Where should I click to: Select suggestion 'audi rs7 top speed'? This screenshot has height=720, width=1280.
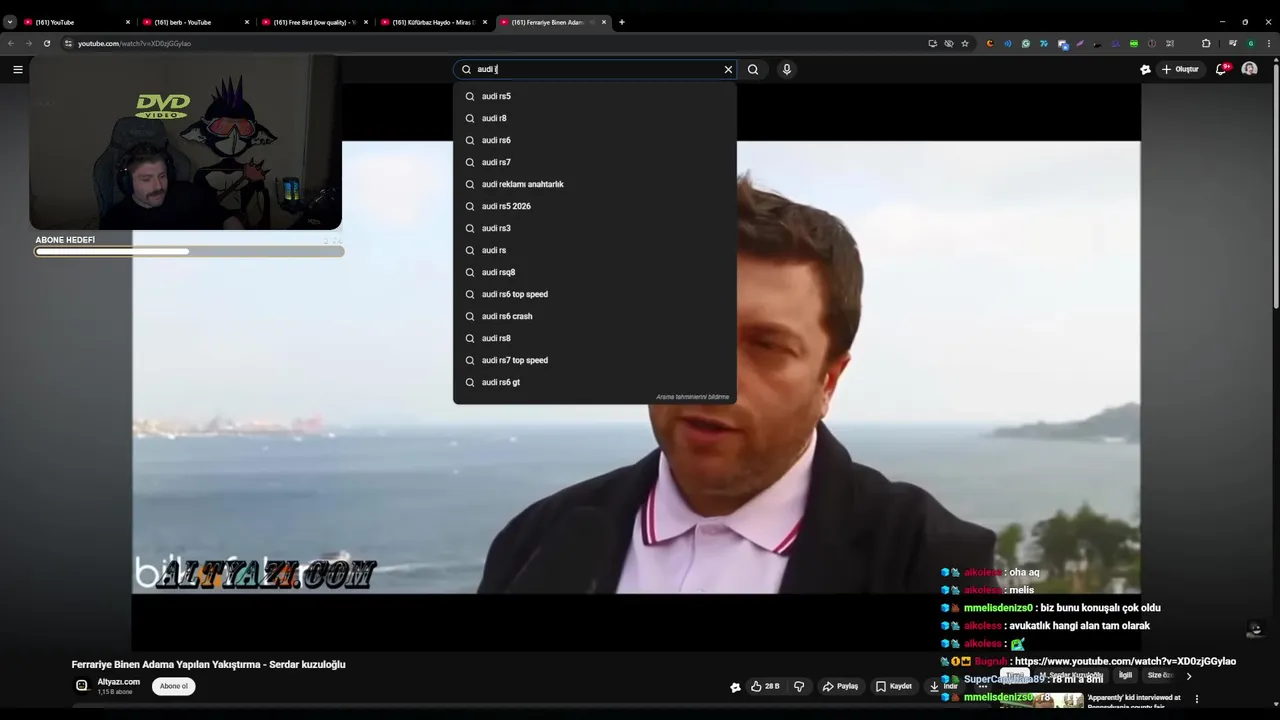(x=595, y=360)
